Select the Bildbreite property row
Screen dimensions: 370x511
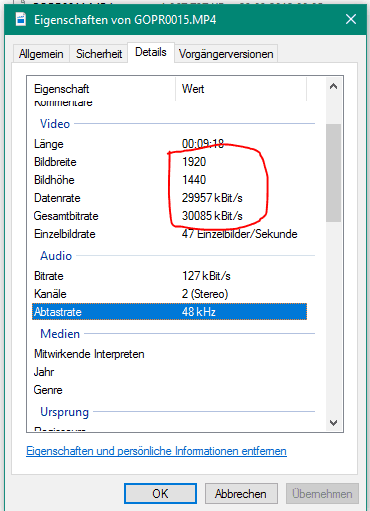[x=169, y=162]
